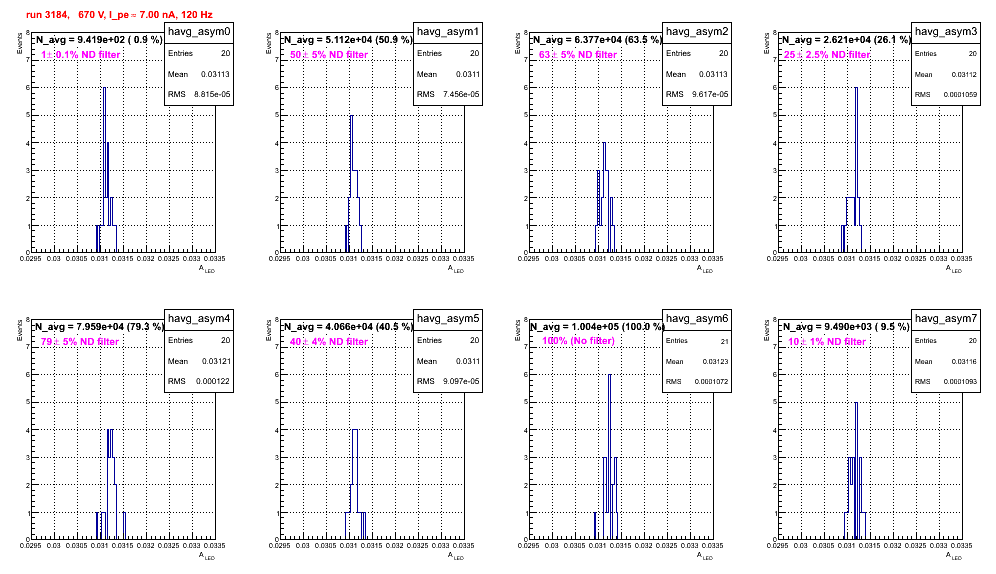Click the histogram peak in havg_asym3 plot
Screen dimensions: 996x574
[x=856, y=88]
